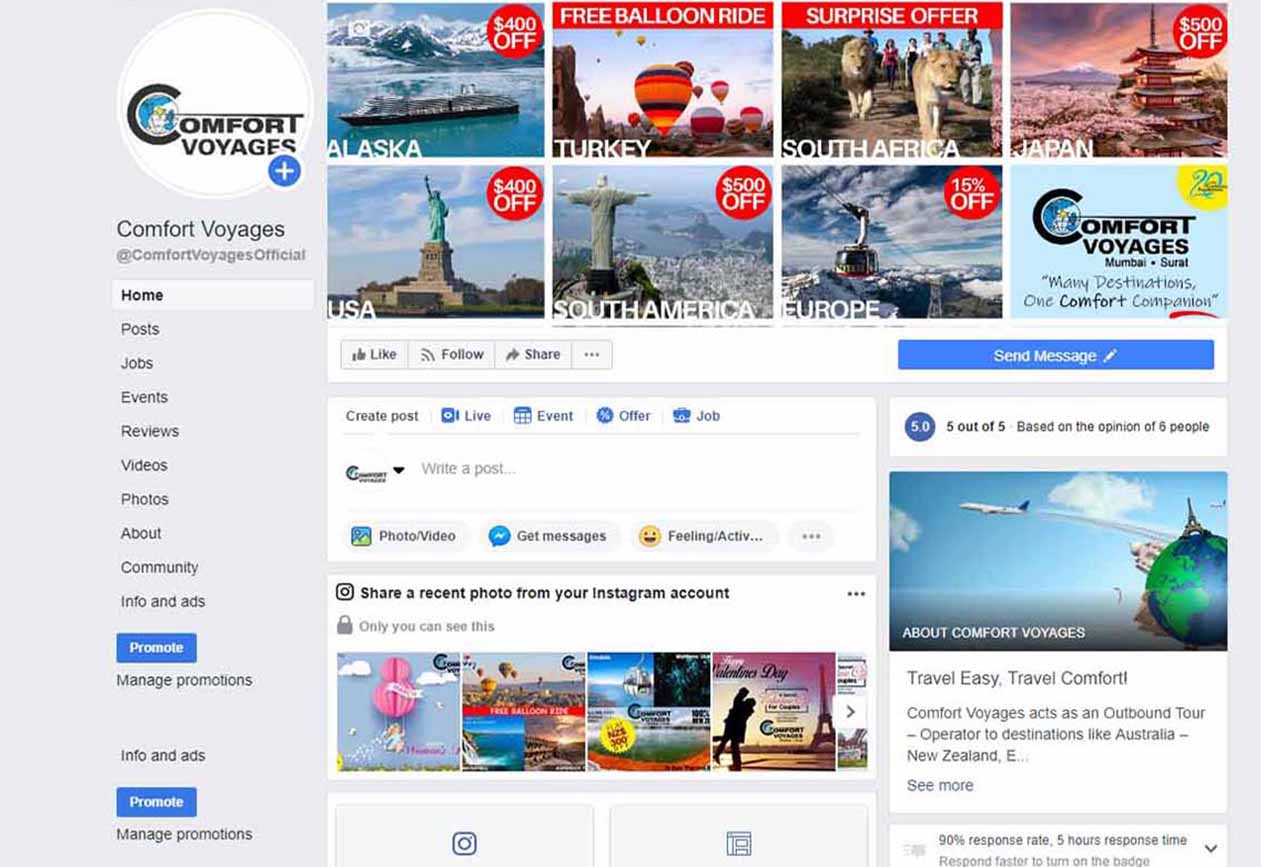Open the USA Statue of Liberty tile
1261x867 pixels.
pyautogui.click(x=436, y=243)
